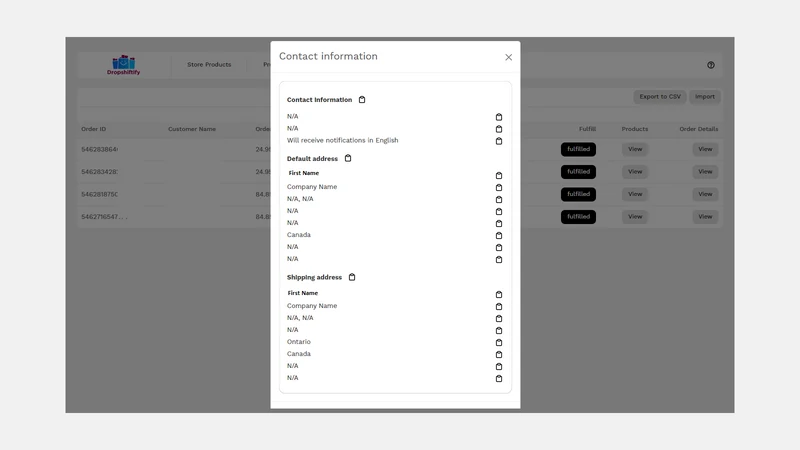Close the Contact information dialog
Image resolution: width=800 pixels, height=450 pixels.
[508, 57]
